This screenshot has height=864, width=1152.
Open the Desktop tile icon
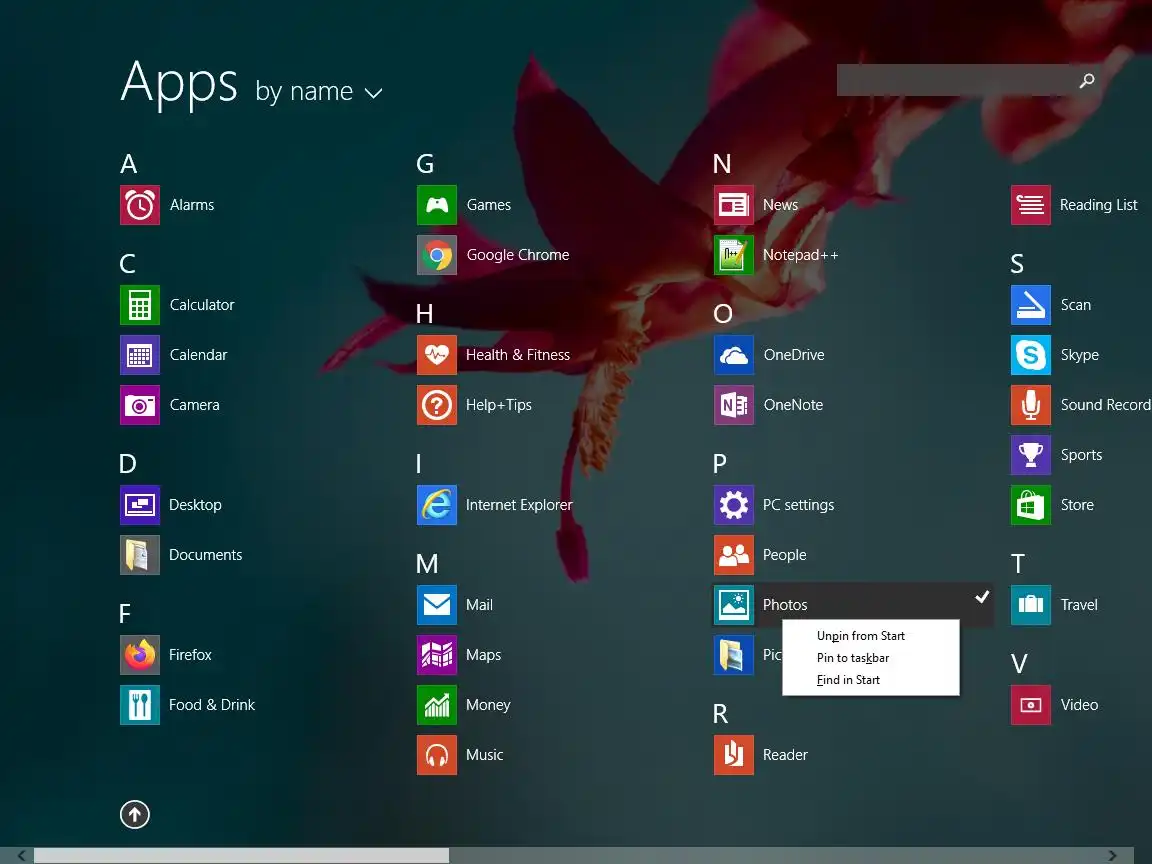[140, 505]
